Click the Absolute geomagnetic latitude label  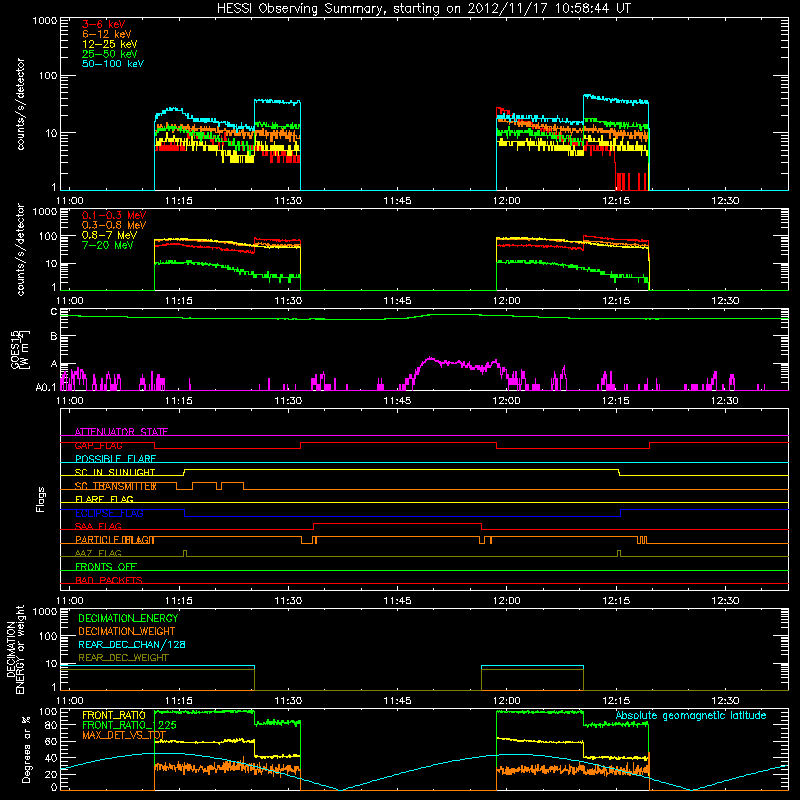pos(691,716)
